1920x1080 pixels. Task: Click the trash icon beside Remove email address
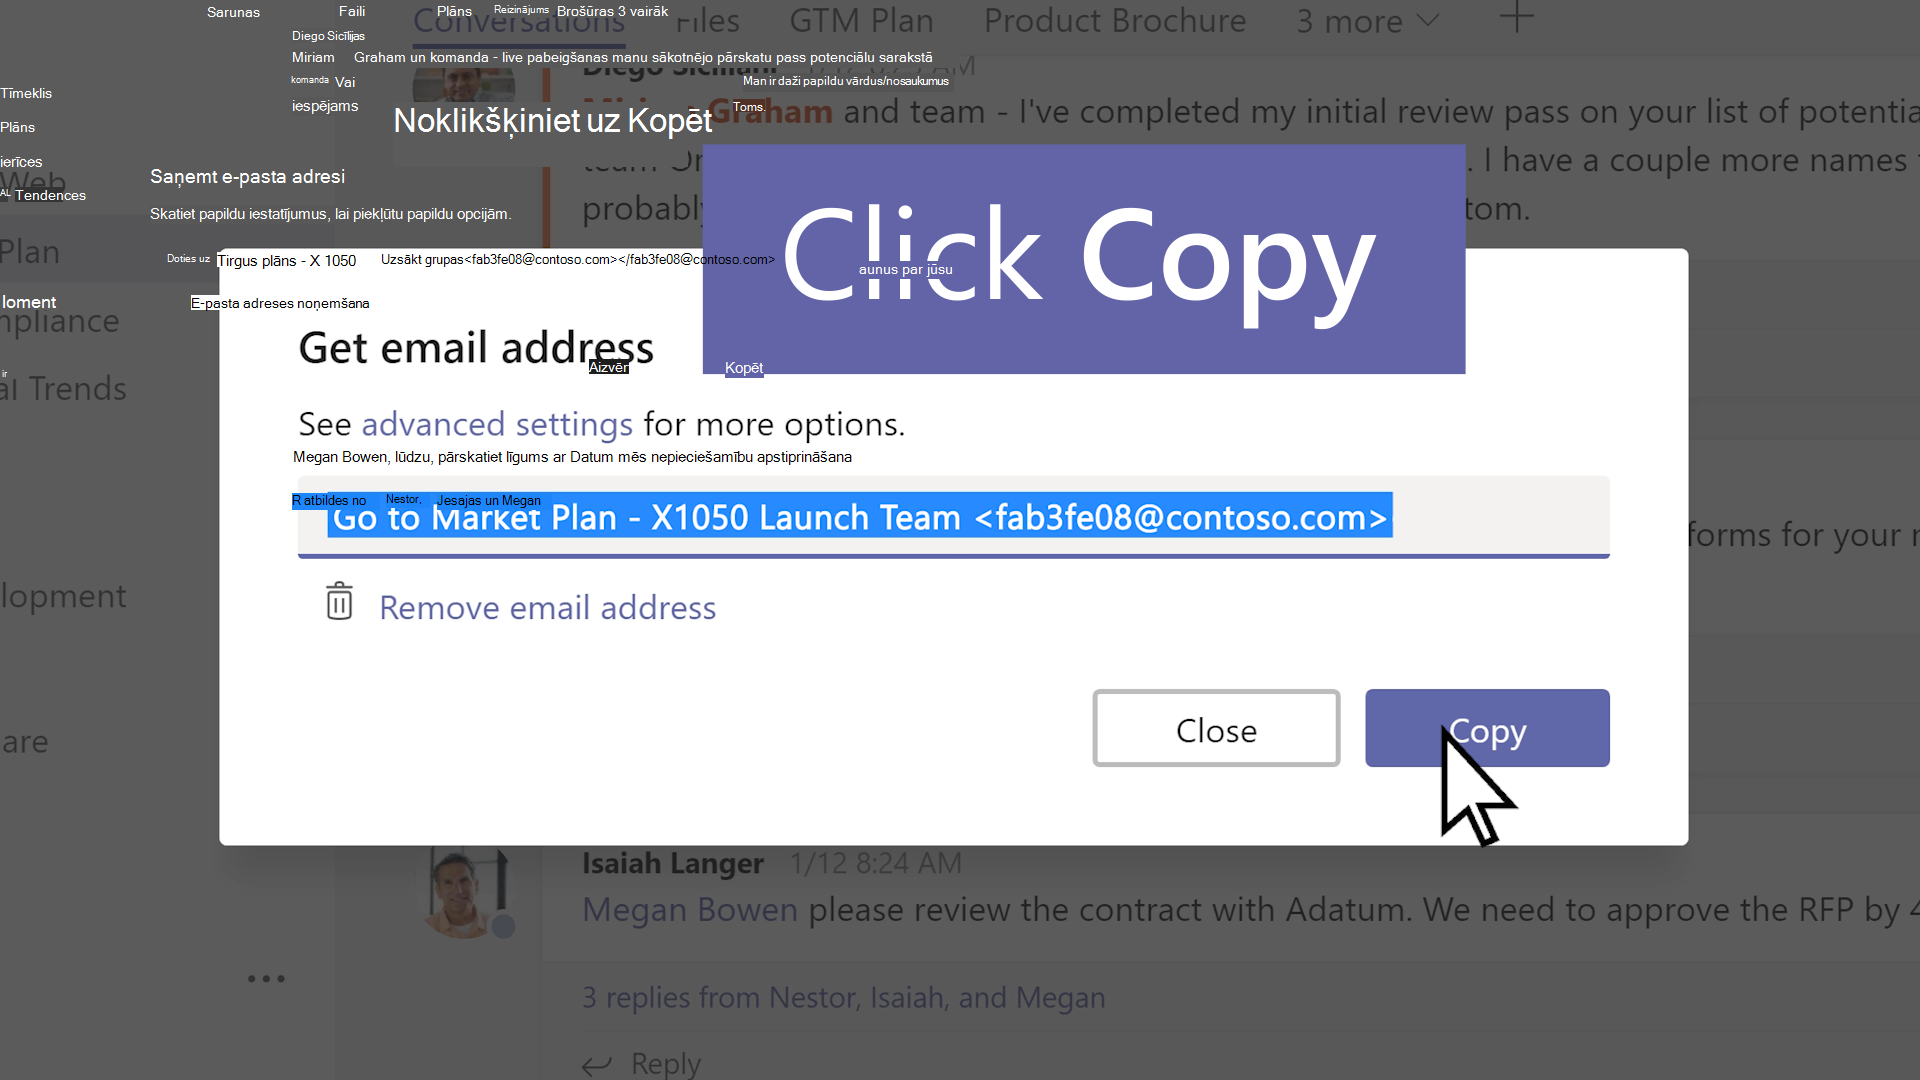[x=339, y=601]
